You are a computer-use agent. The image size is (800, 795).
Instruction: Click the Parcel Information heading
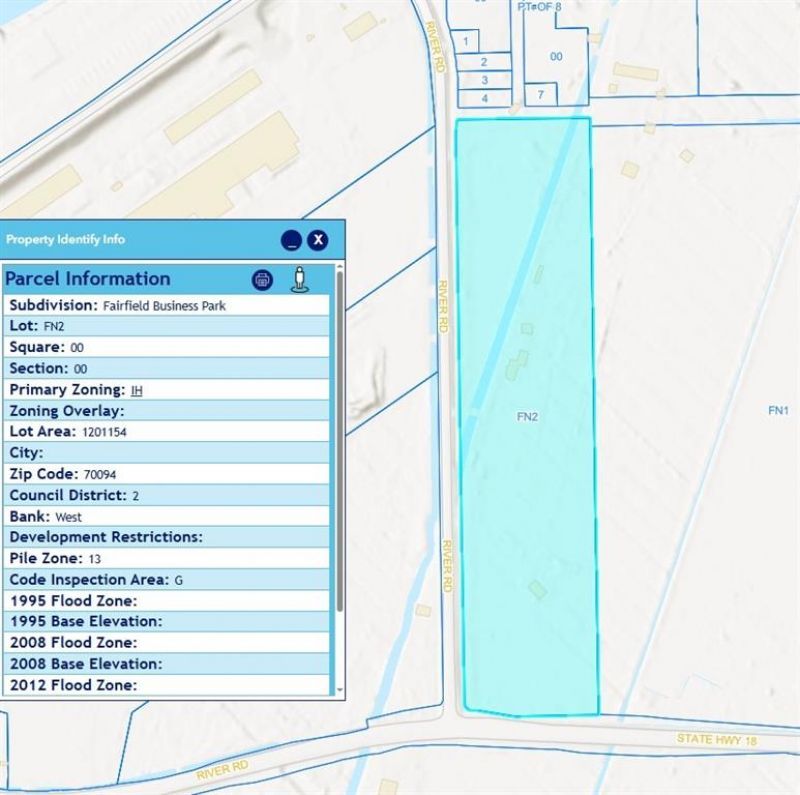[x=88, y=279]
